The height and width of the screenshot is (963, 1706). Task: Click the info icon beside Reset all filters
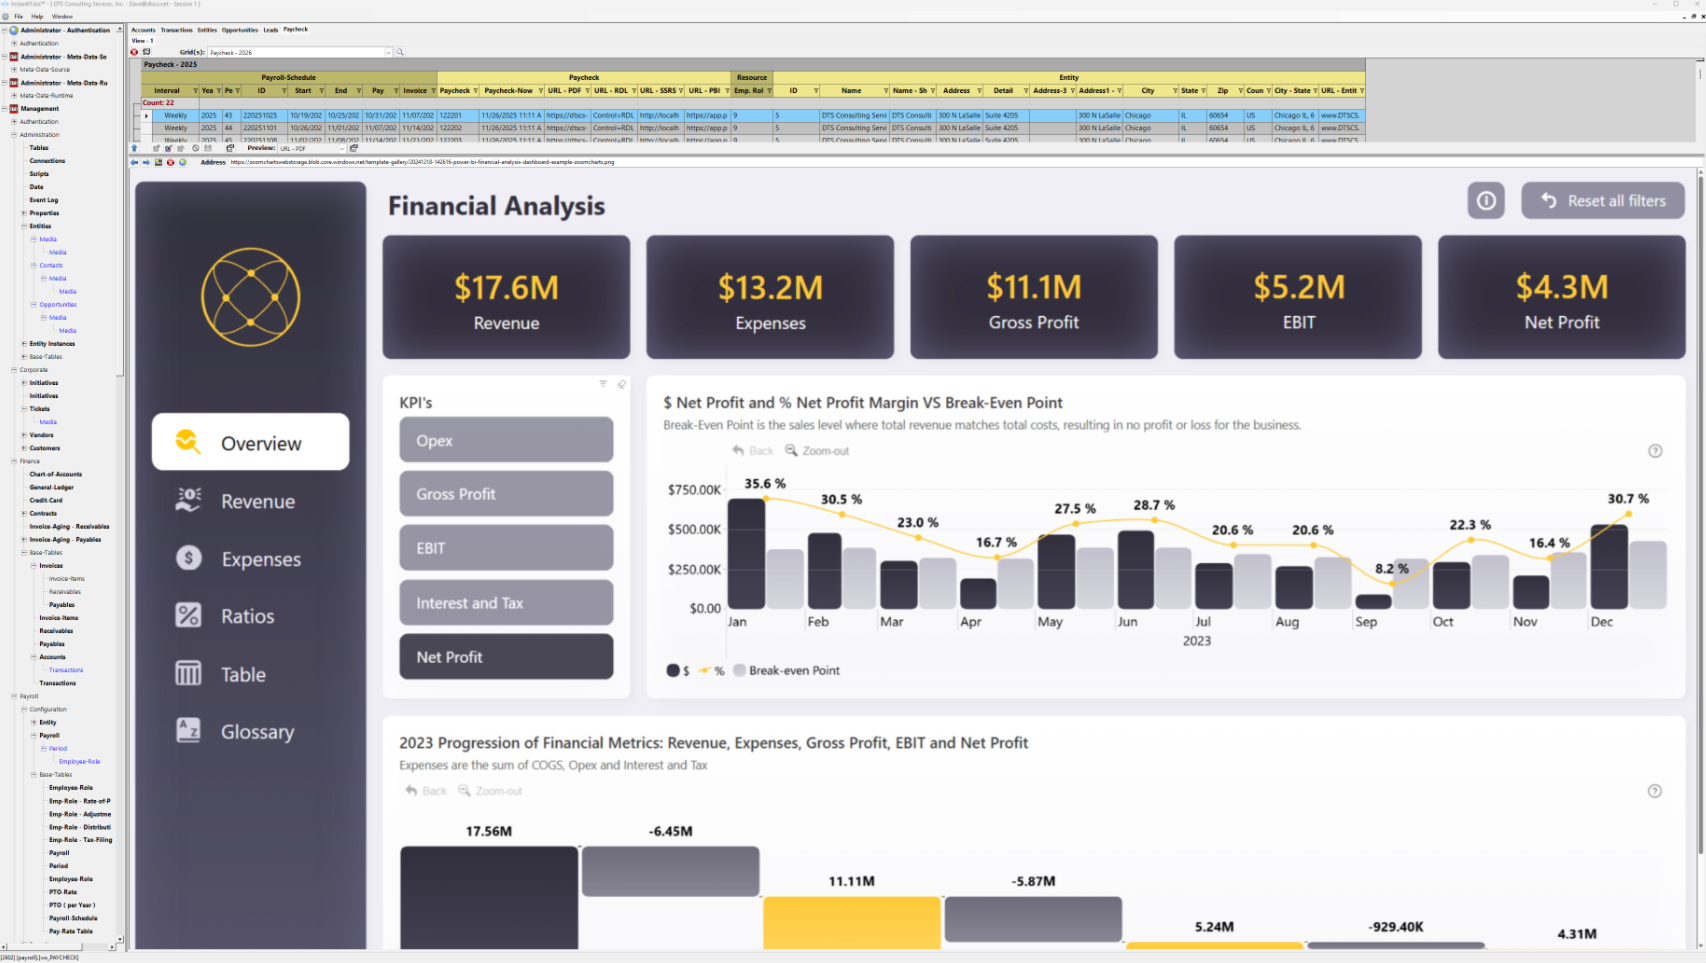click(x=1486, y=201)
